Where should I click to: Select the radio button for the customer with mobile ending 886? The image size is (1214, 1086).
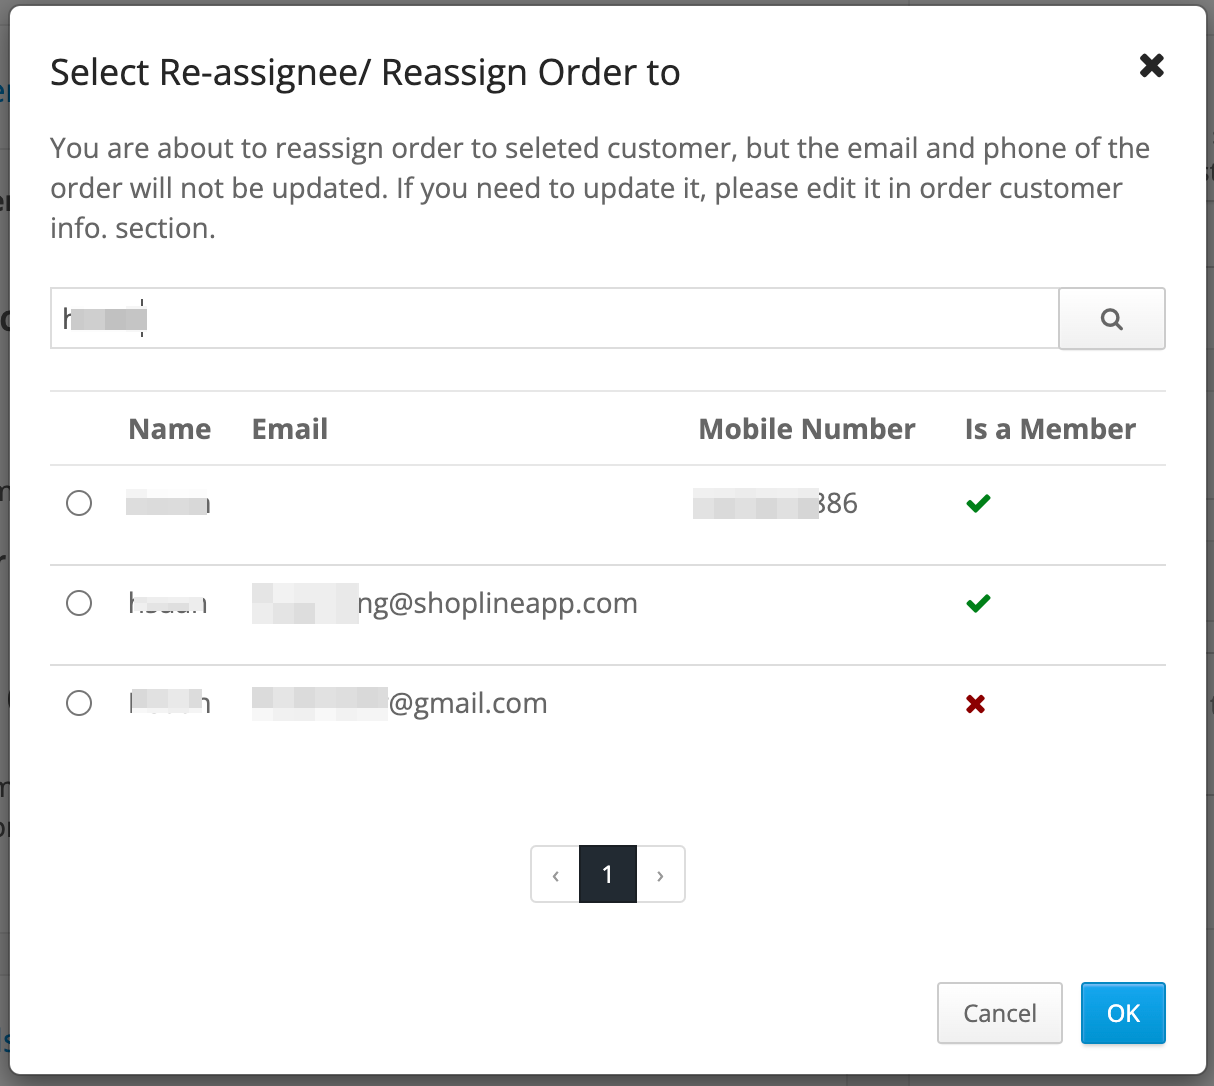tap(79, 503)
